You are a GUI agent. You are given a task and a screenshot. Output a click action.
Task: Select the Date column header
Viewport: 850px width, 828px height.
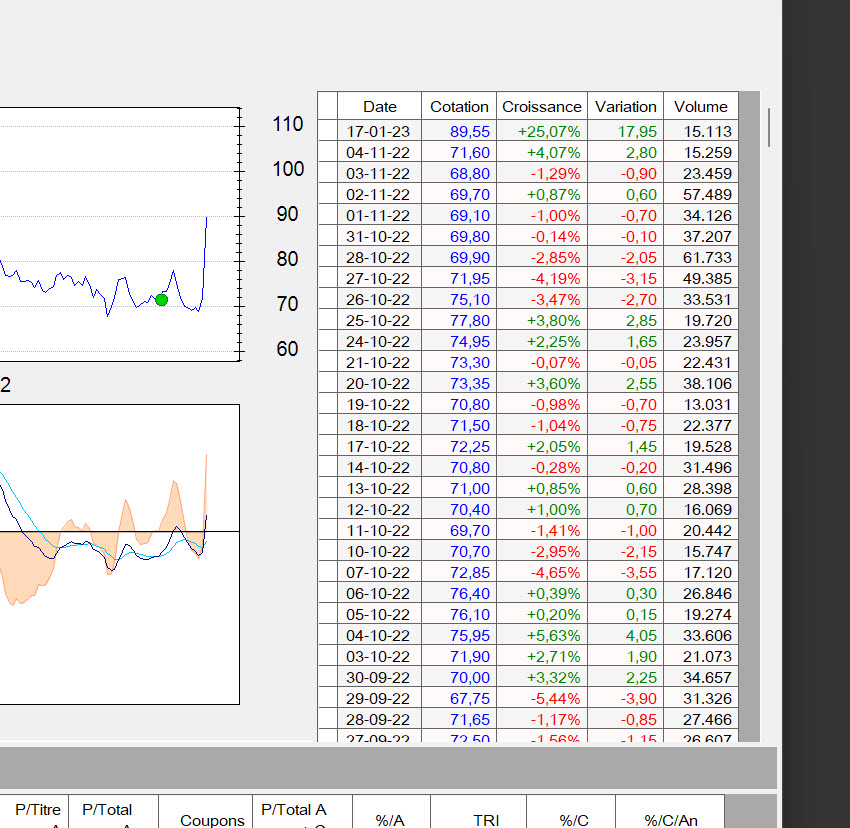pyautogui.click(x=379, y=106)
